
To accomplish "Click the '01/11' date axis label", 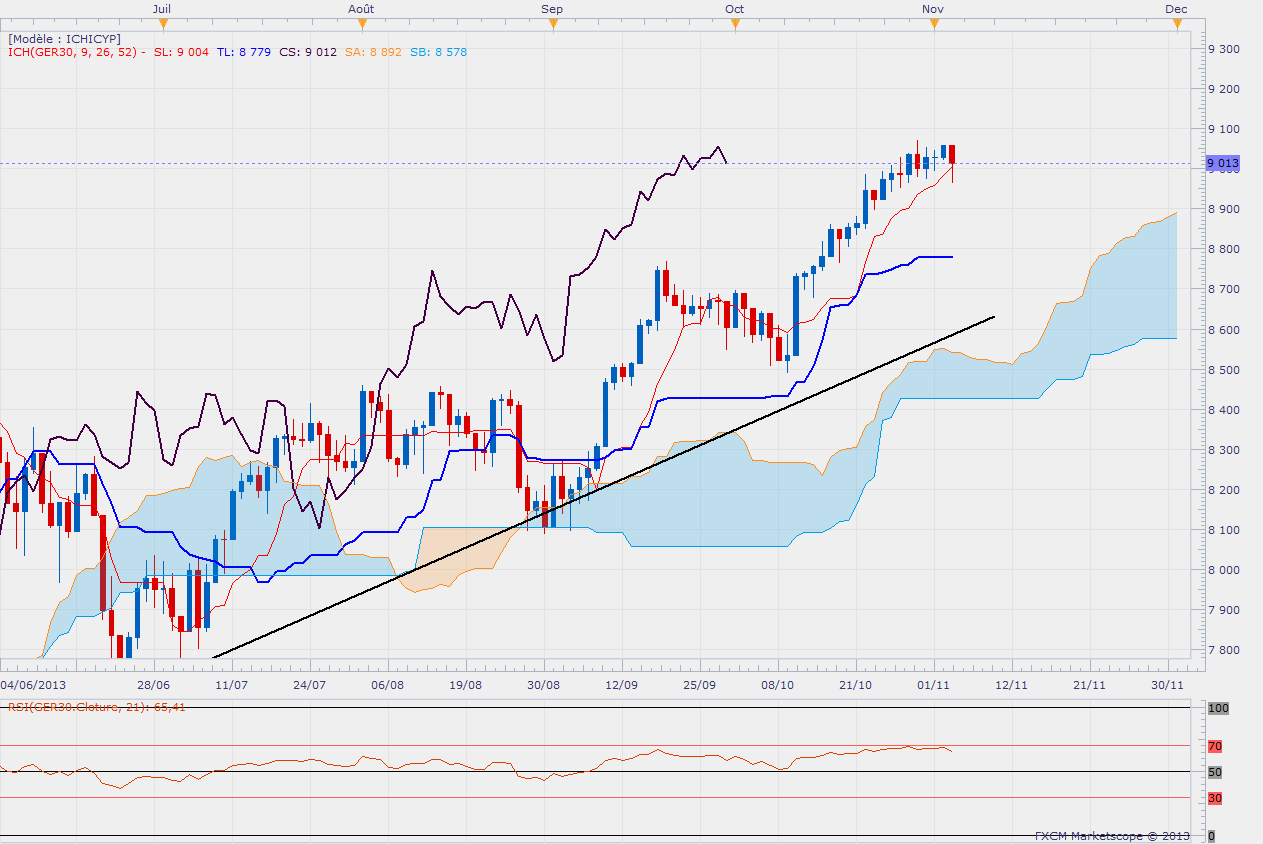I will tap(934, 684).
